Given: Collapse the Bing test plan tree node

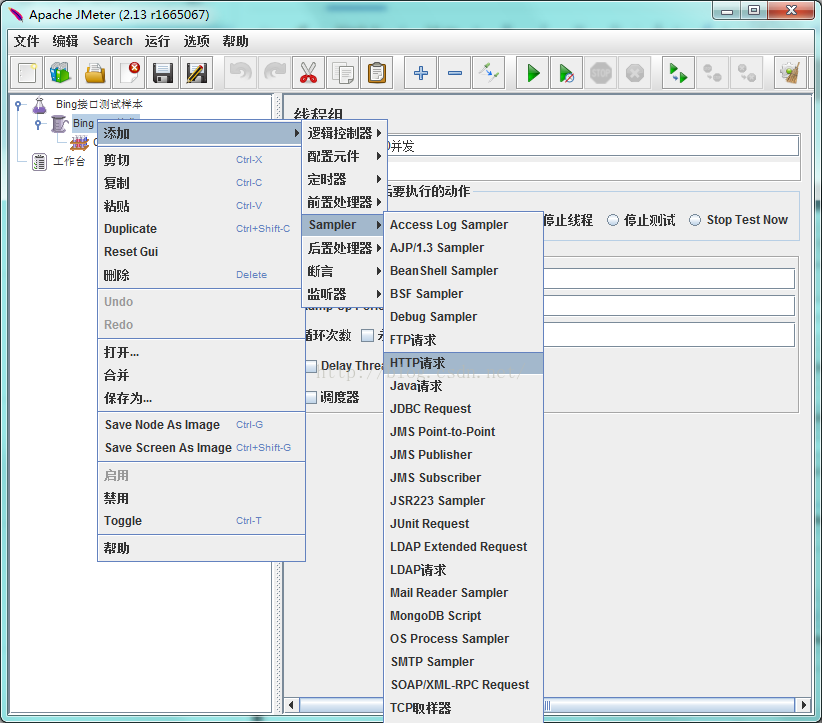Looking at the screenshot, I should [18, 105].
